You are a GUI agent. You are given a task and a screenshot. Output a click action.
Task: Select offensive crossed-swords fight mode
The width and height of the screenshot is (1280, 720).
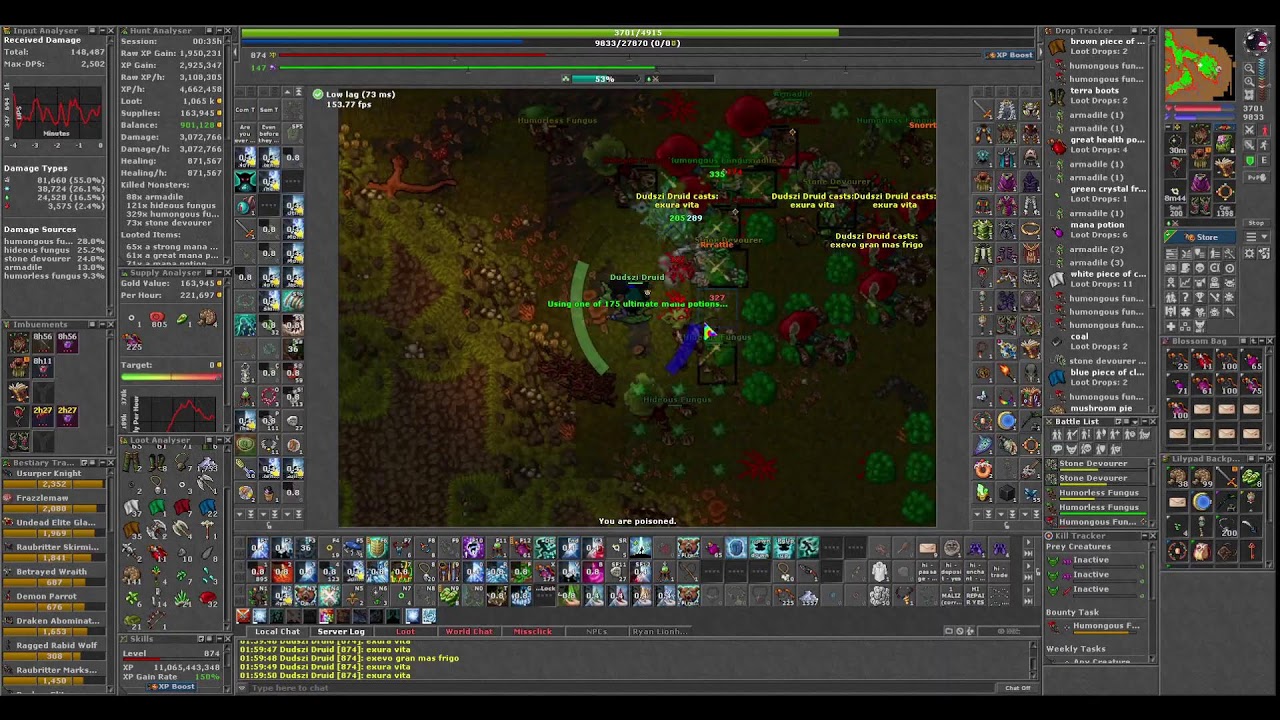(1249, 130)
